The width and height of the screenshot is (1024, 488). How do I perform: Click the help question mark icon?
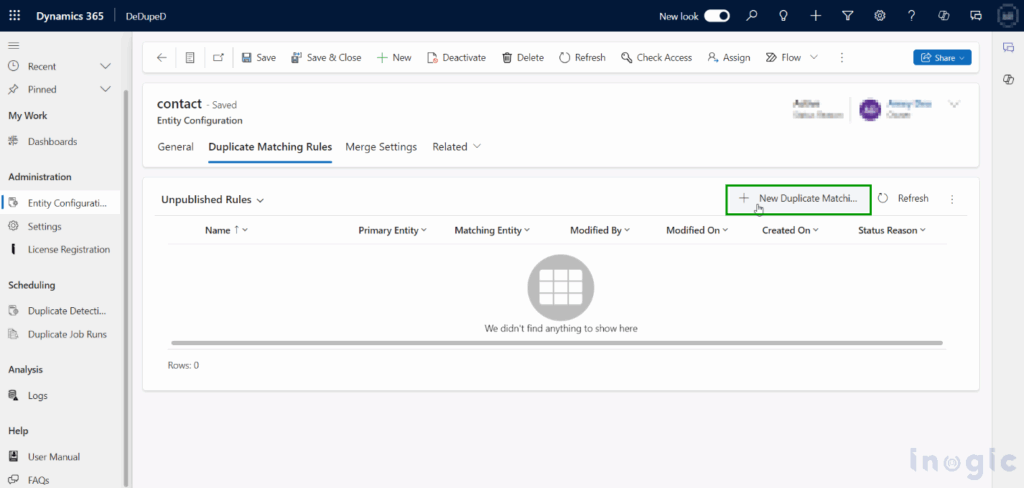click(x=912, y=16)
